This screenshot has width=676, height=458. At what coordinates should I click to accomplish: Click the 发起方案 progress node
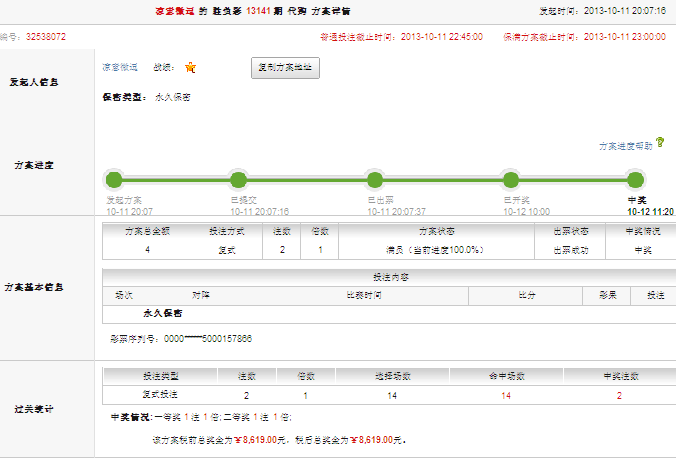[x=113, y=180]
